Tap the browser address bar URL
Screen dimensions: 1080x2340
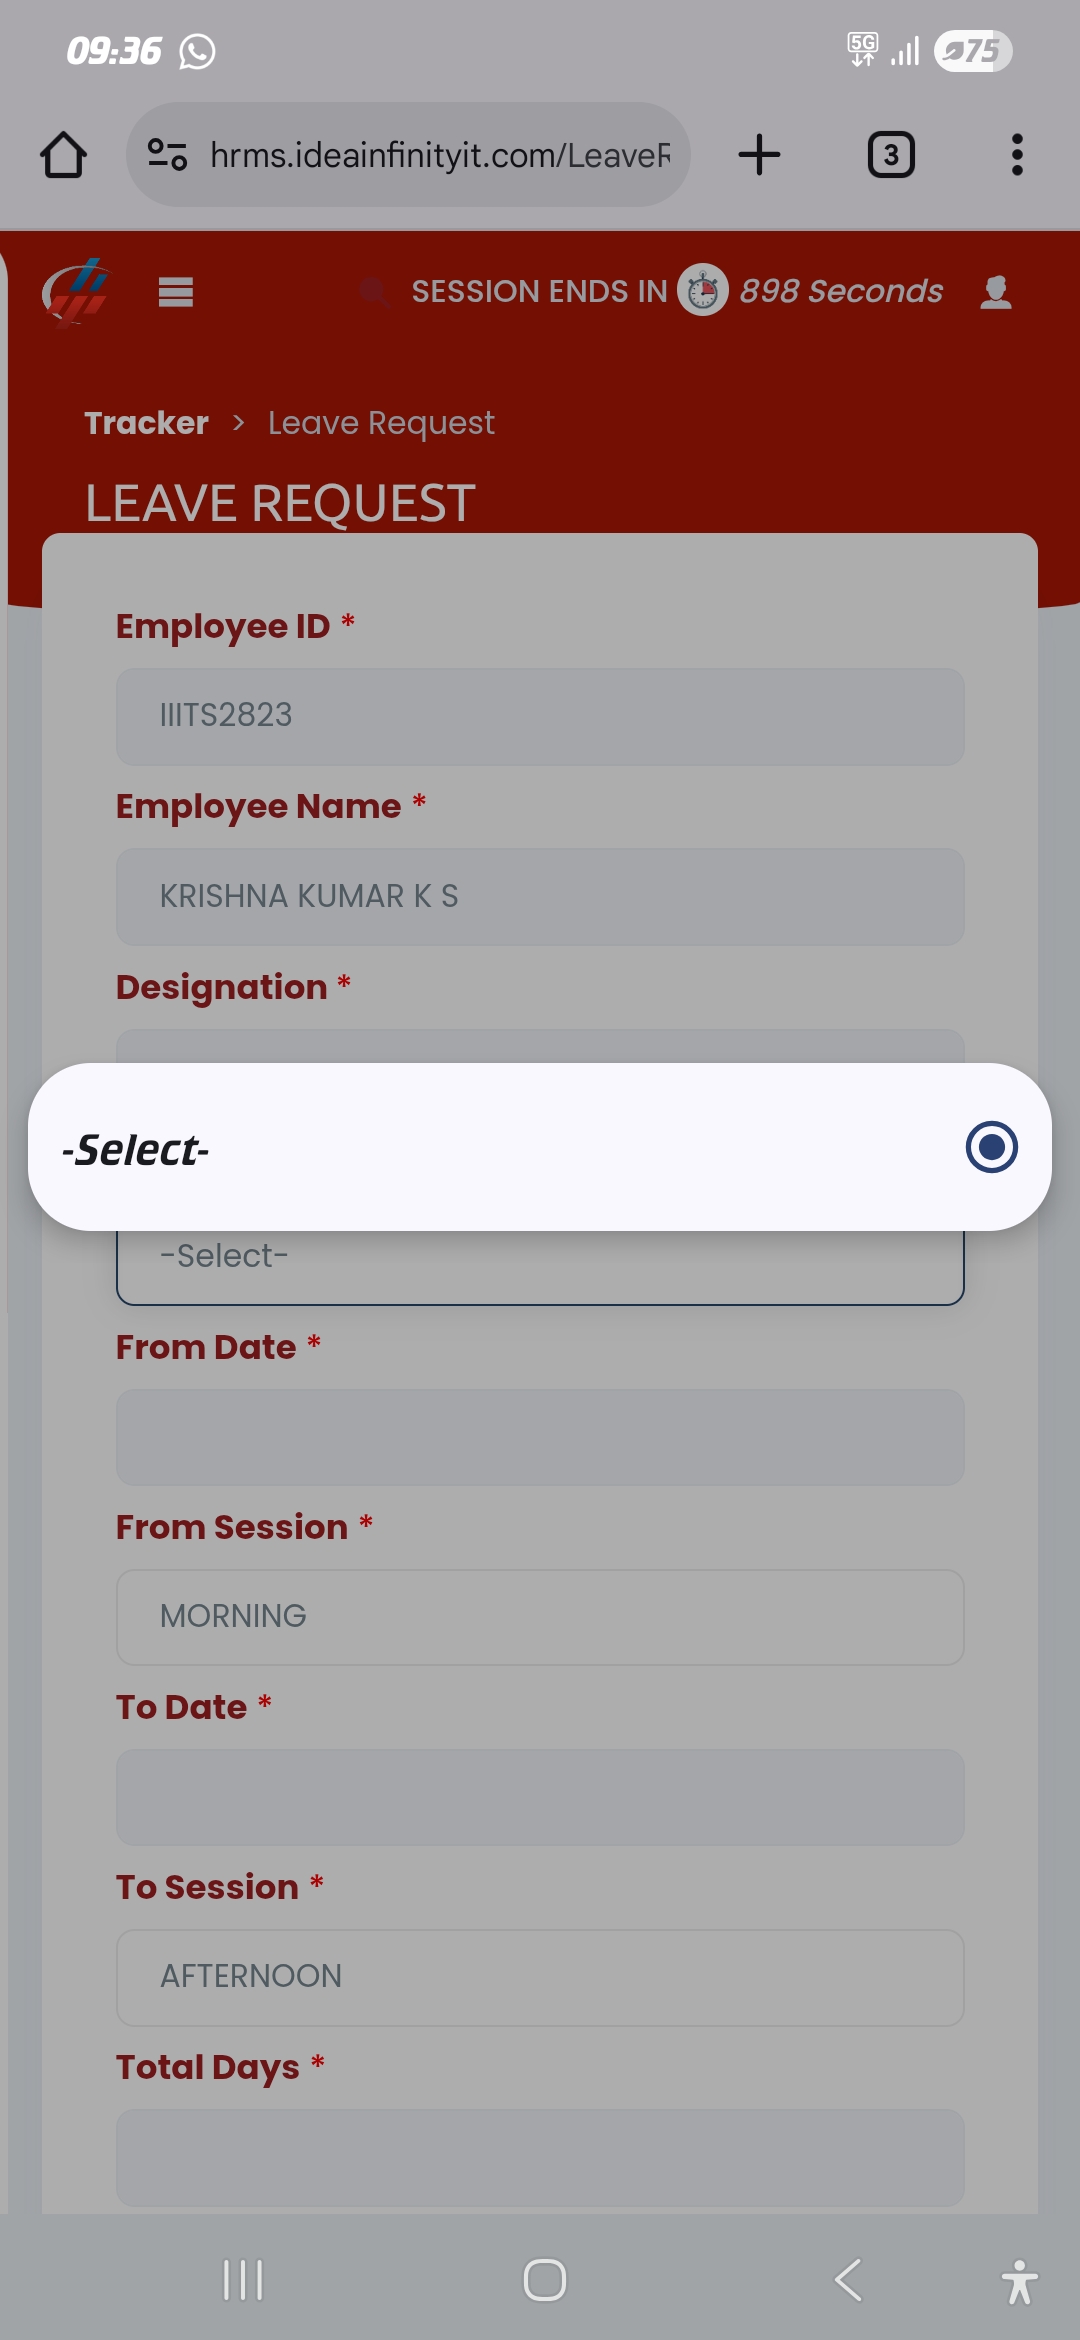440,155
